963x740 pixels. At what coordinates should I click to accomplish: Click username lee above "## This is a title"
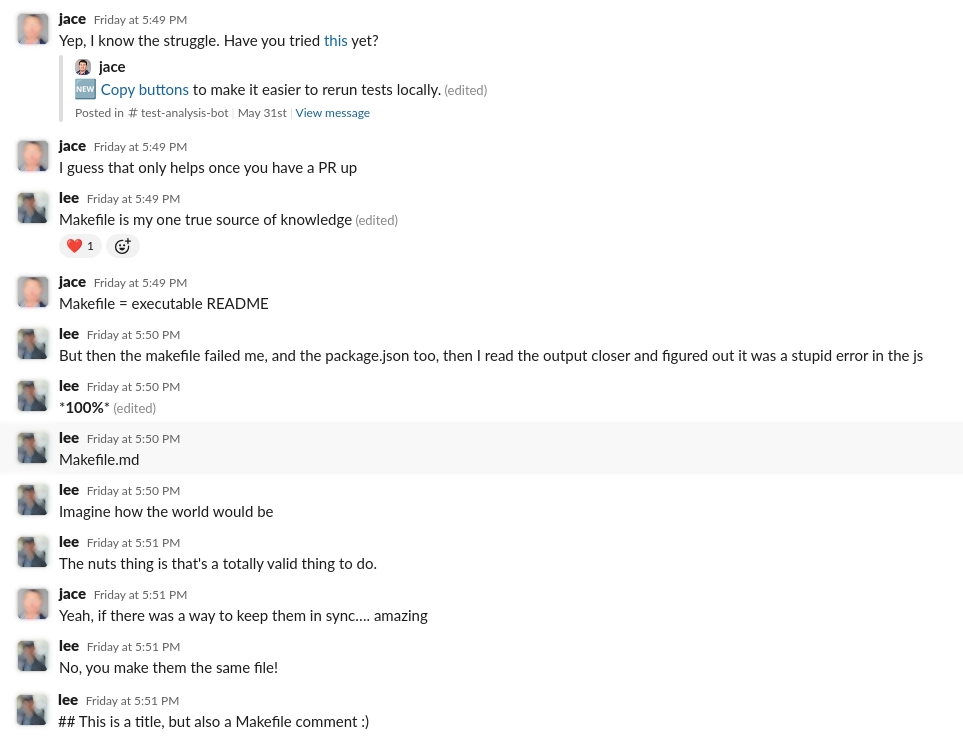point(68,700)
